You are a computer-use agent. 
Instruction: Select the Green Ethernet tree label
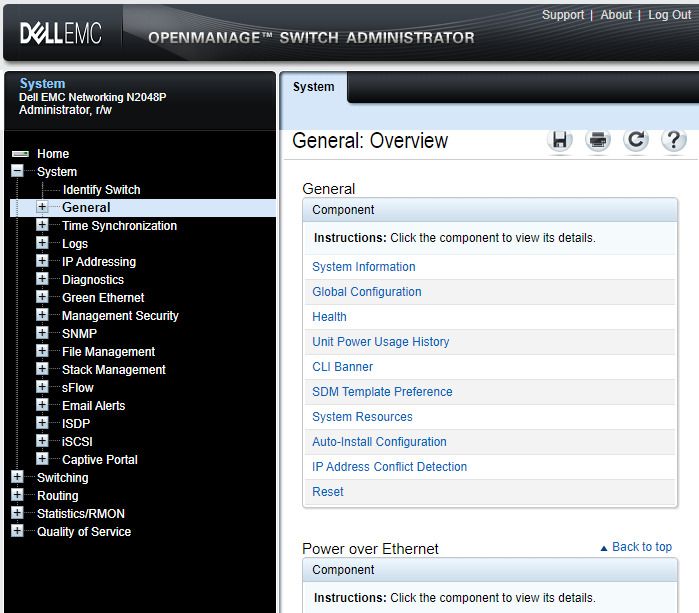pos(103,297)
